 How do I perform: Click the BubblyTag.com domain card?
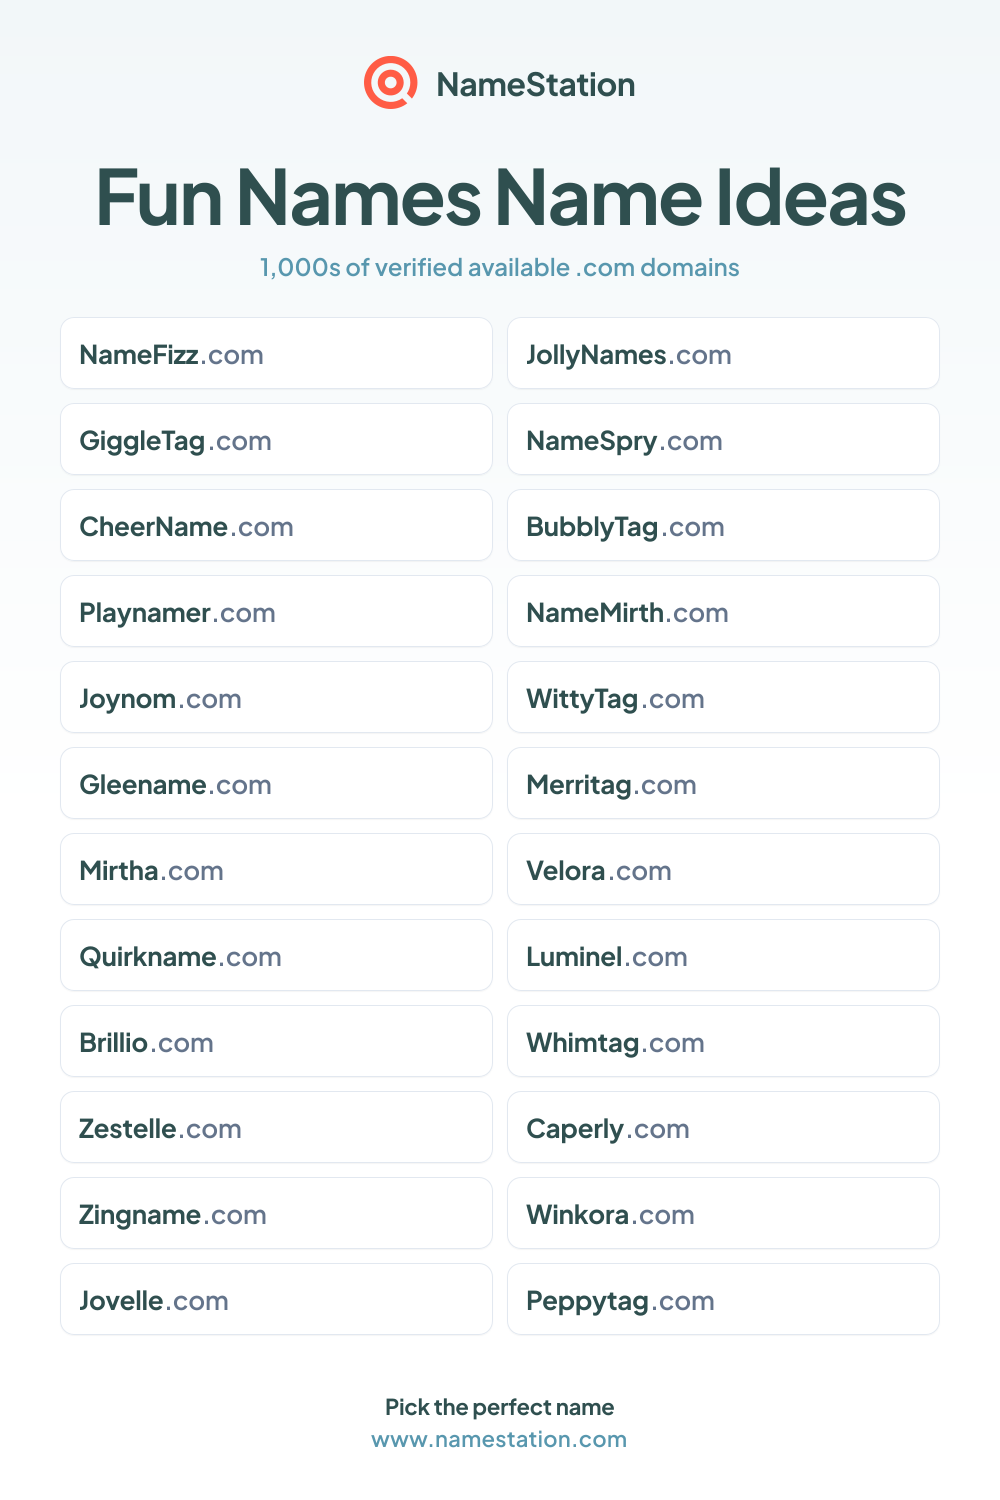pyautogui.click(x=723, y=525)
